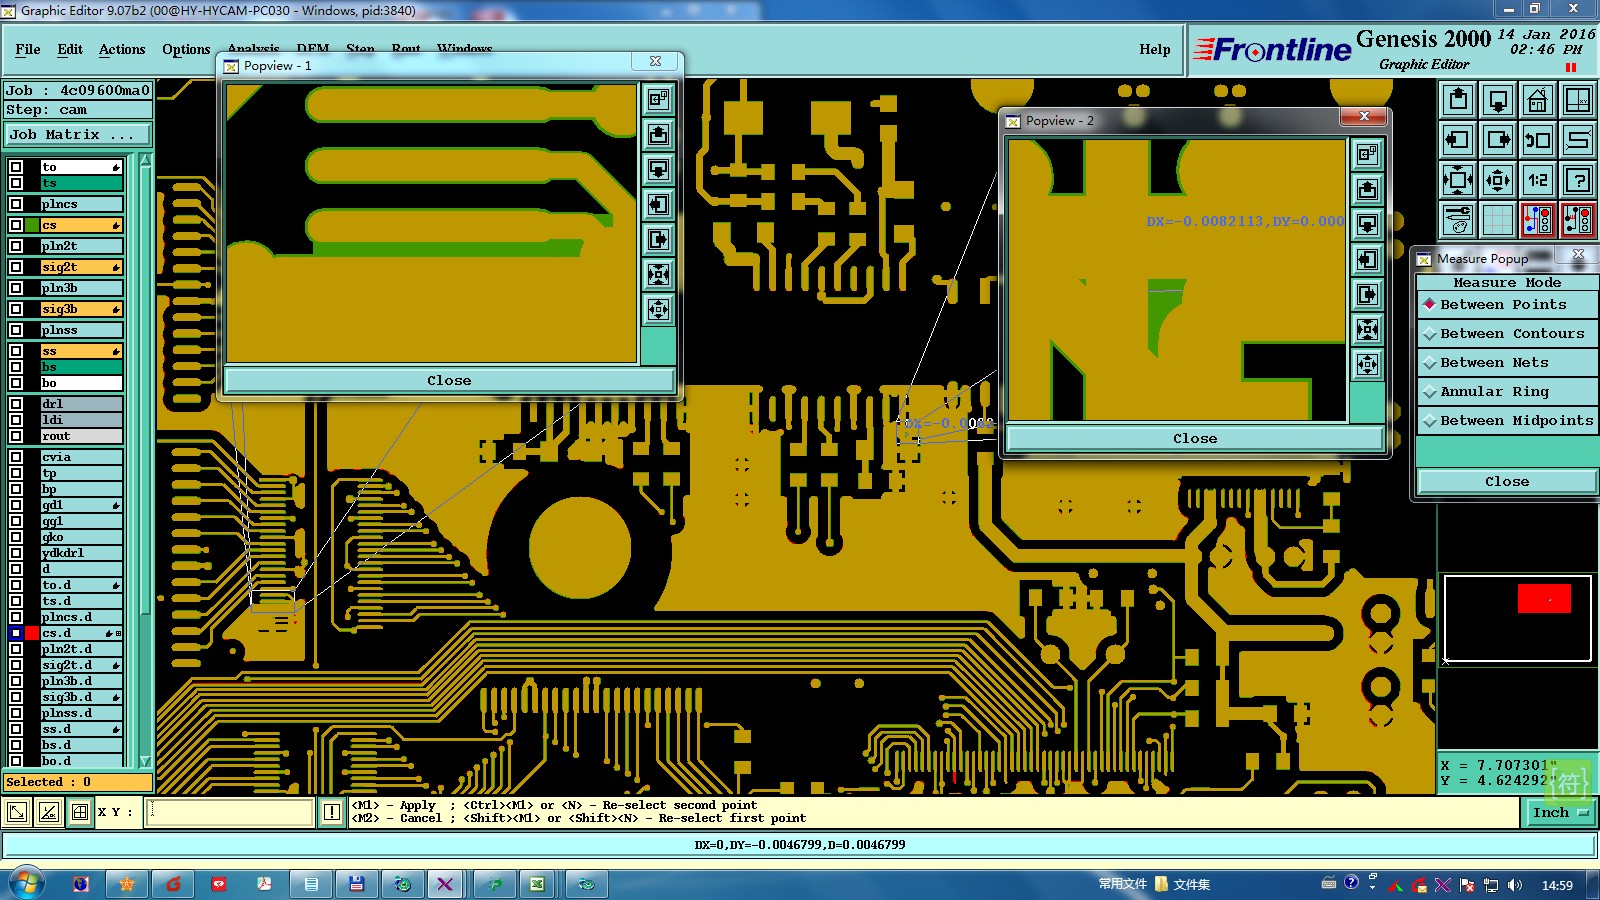Click the angle measure icon beside coordinate field
Image resolution: width=1600 pixels, height=900 pixels.
click(x=49, y=812)
